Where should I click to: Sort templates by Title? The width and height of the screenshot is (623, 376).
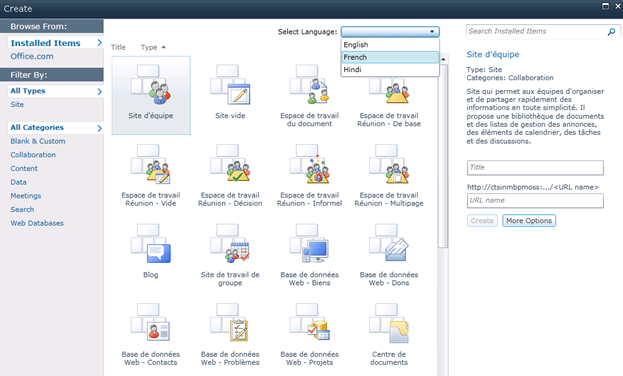[118, 47]
